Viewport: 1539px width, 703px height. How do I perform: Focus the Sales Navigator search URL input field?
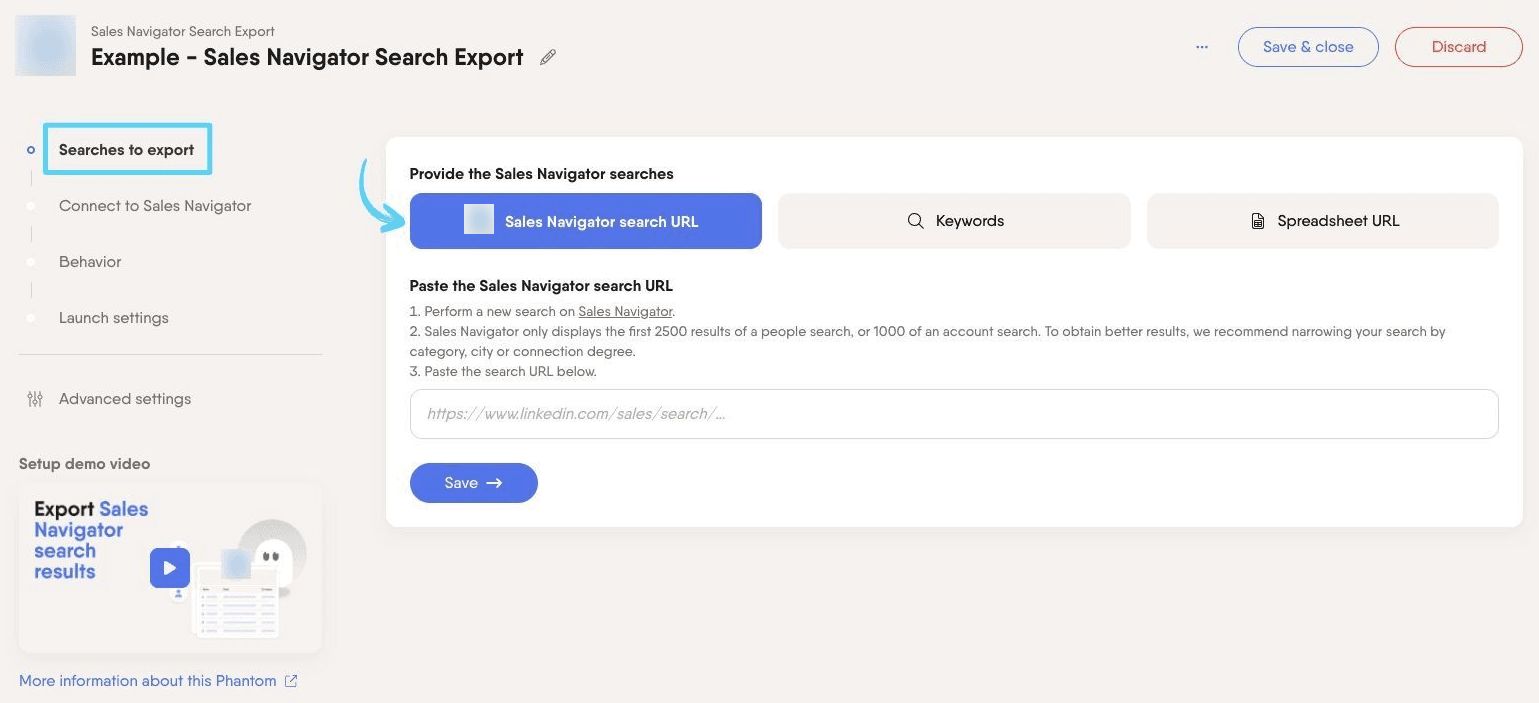(x=954, y=414)
